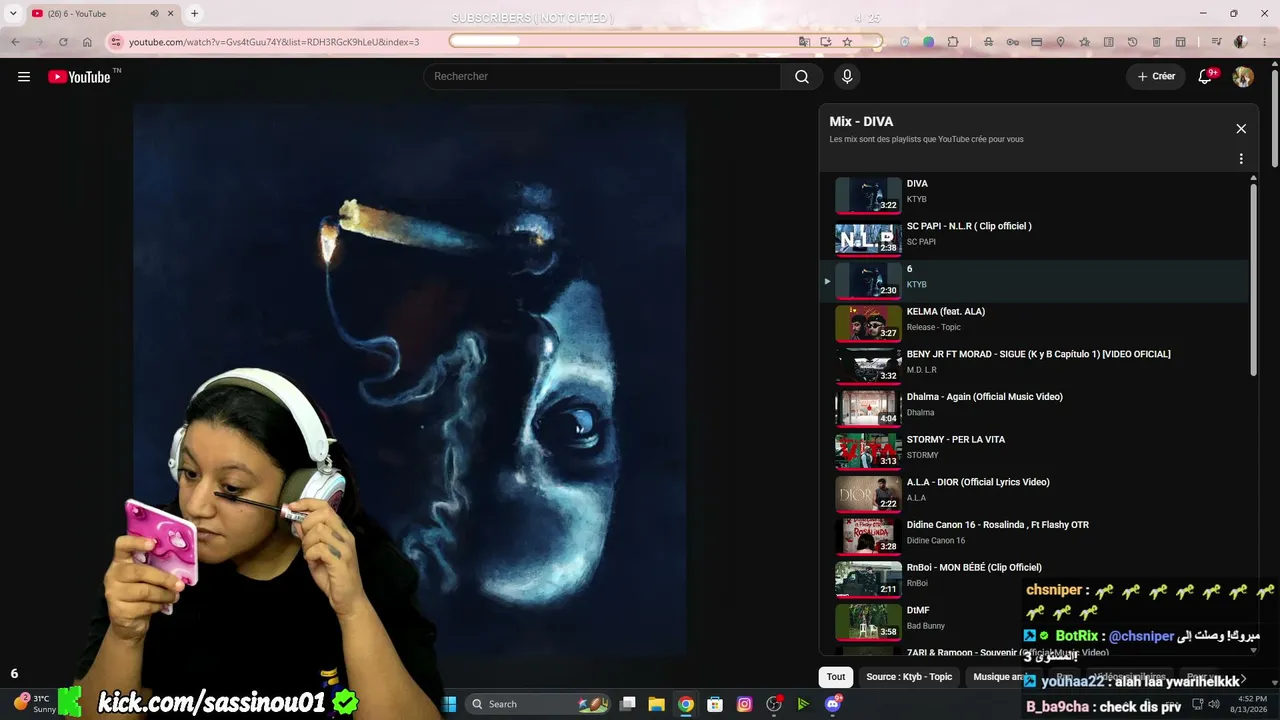Screen dimensions: 1280x720
Task: Start voice search with the microphone
Action: 847,77
